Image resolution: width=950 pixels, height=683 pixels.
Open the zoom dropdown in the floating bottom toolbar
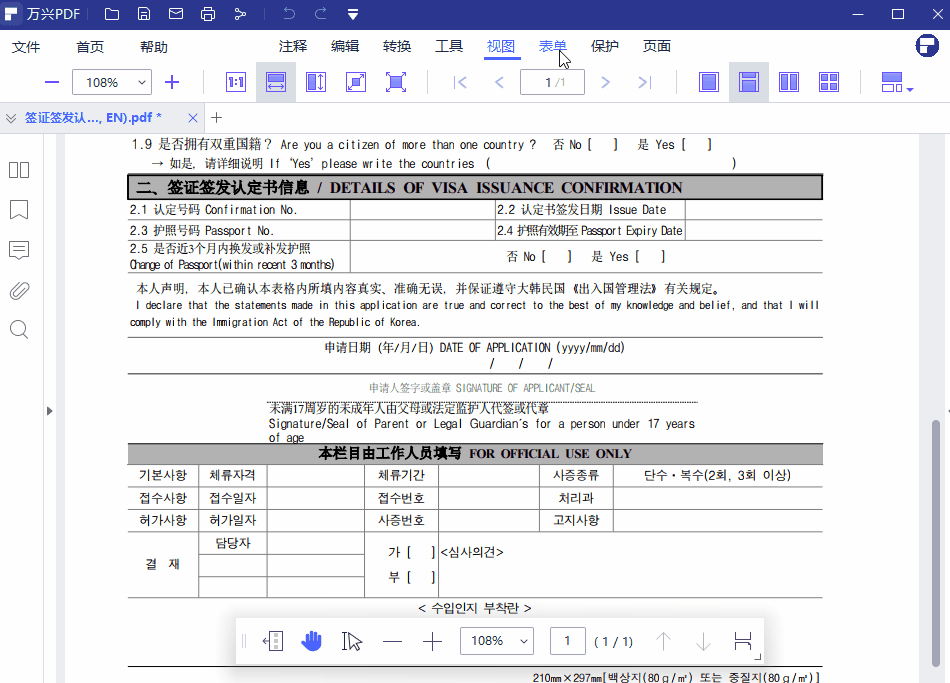pyautogui.click(x=497, y=640)
